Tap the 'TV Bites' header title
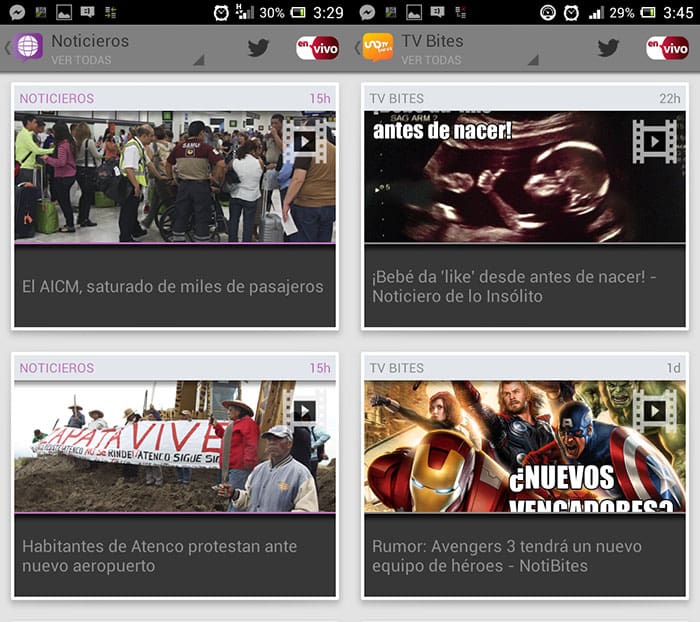Image resolution: width=700 pixels, height=622 pixels. (432, 41)
